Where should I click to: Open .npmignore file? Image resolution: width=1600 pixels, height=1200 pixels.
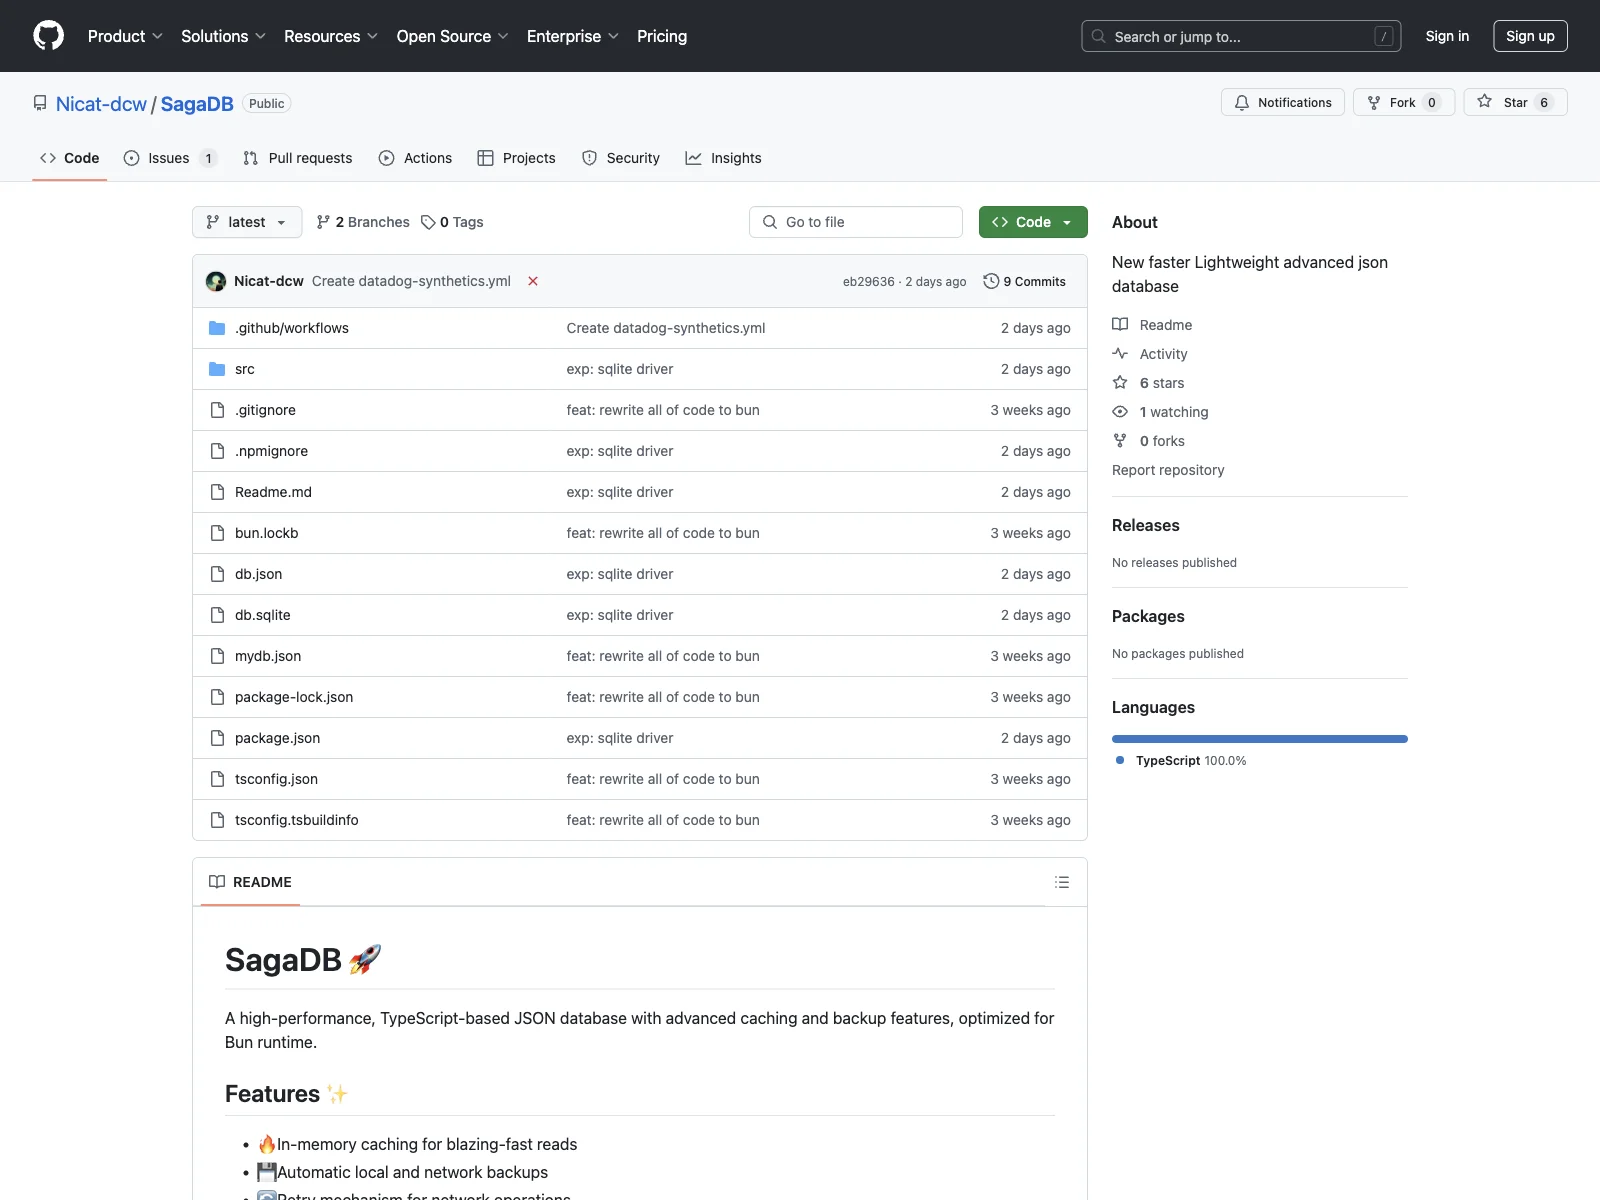point(271,451)
